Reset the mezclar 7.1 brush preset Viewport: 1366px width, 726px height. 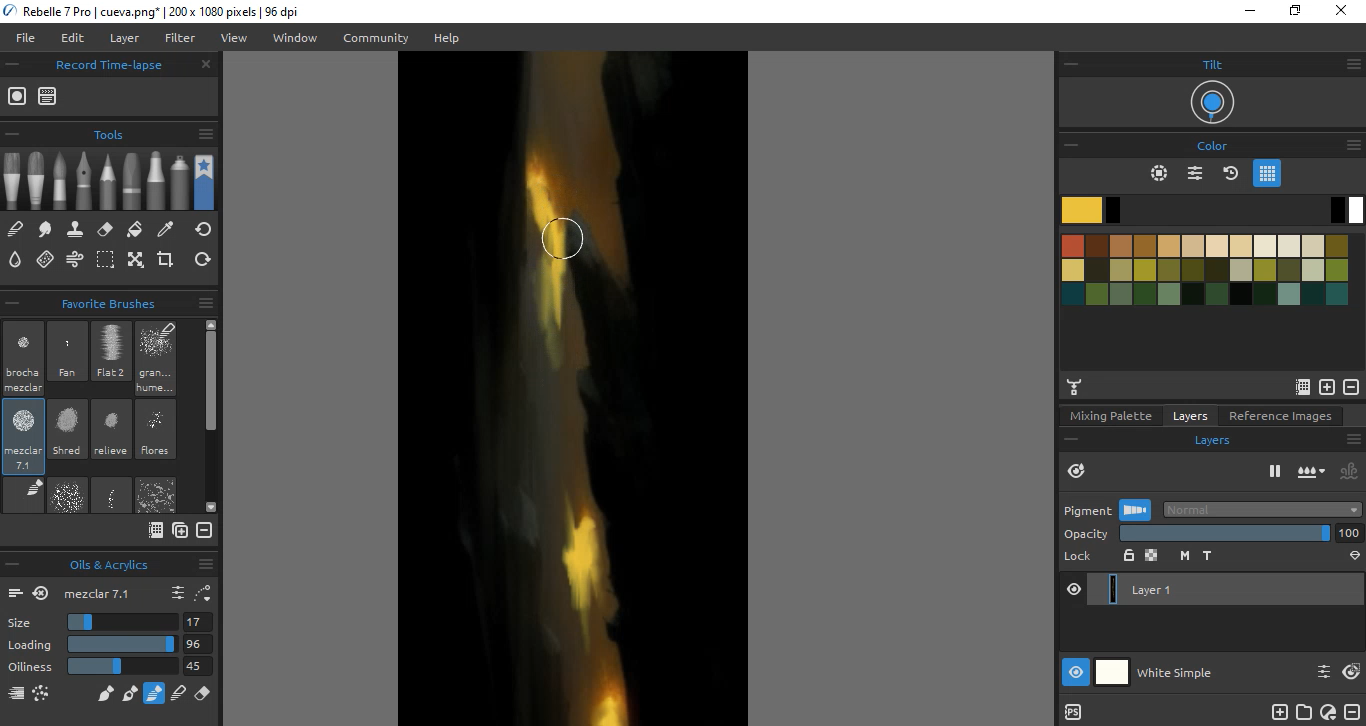click(x=40, y=593)
